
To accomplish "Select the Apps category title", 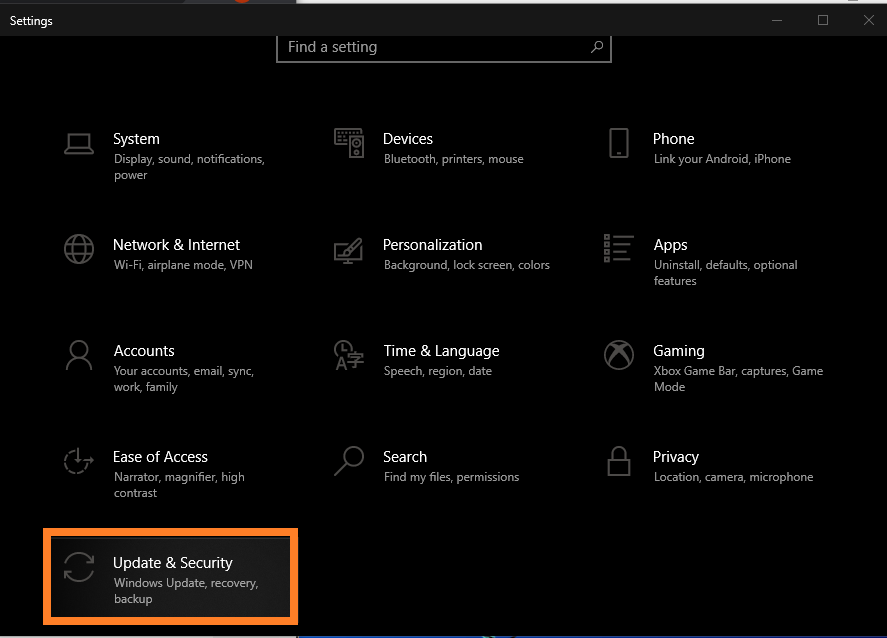I will pos(670,245).
